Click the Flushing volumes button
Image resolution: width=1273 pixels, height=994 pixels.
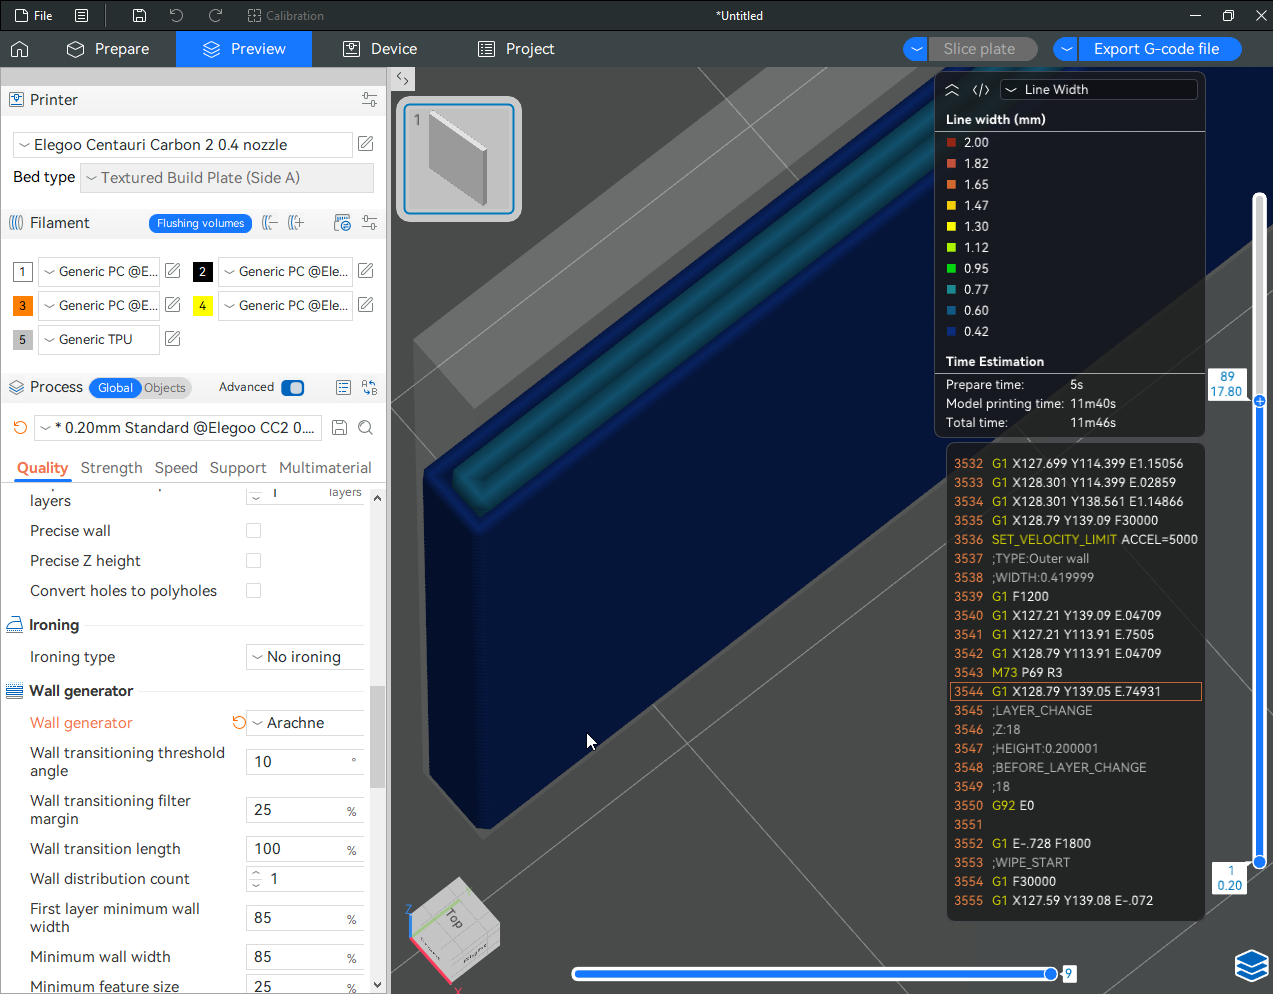(200, 223)
